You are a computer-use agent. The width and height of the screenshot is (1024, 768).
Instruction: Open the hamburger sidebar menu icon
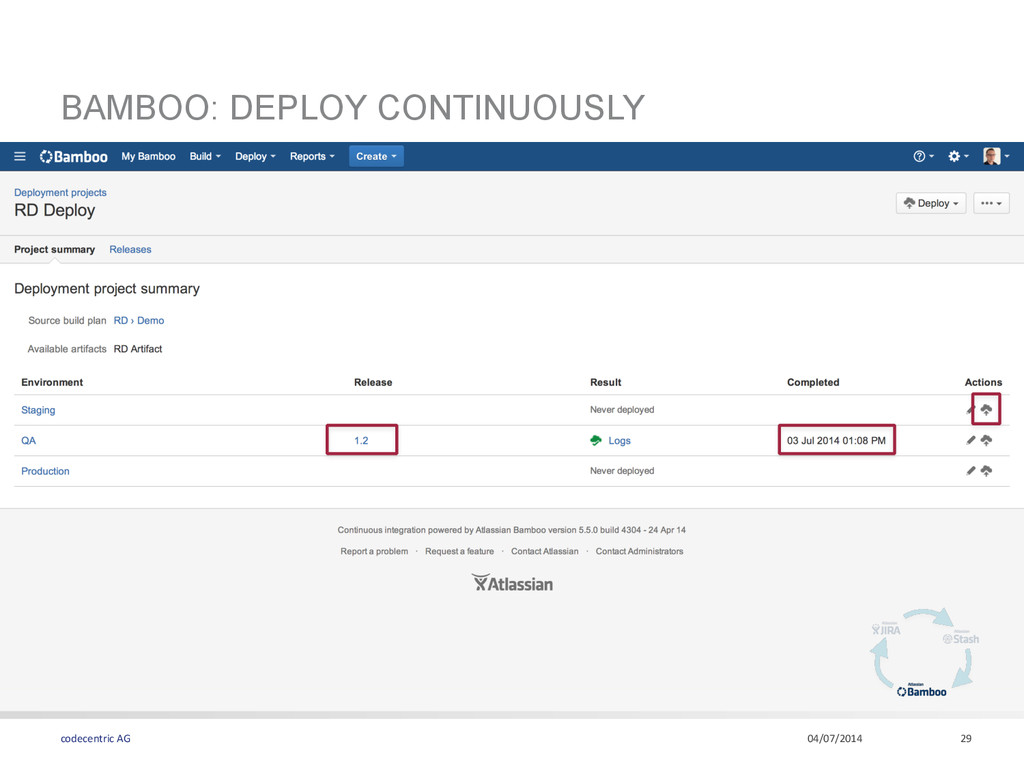point(20,157)
